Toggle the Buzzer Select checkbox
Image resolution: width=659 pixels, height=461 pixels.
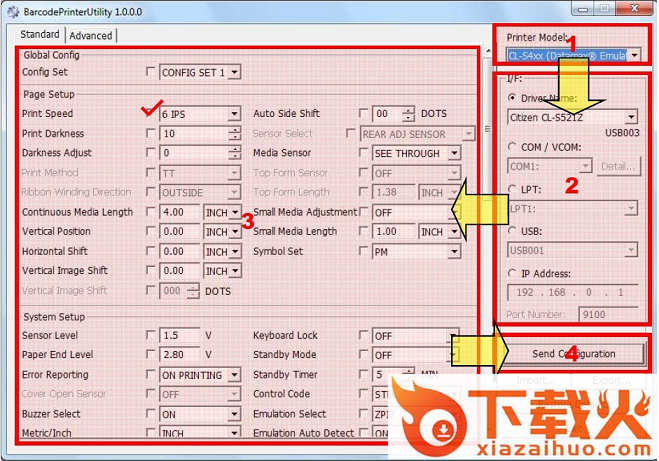tap(150, 414)
